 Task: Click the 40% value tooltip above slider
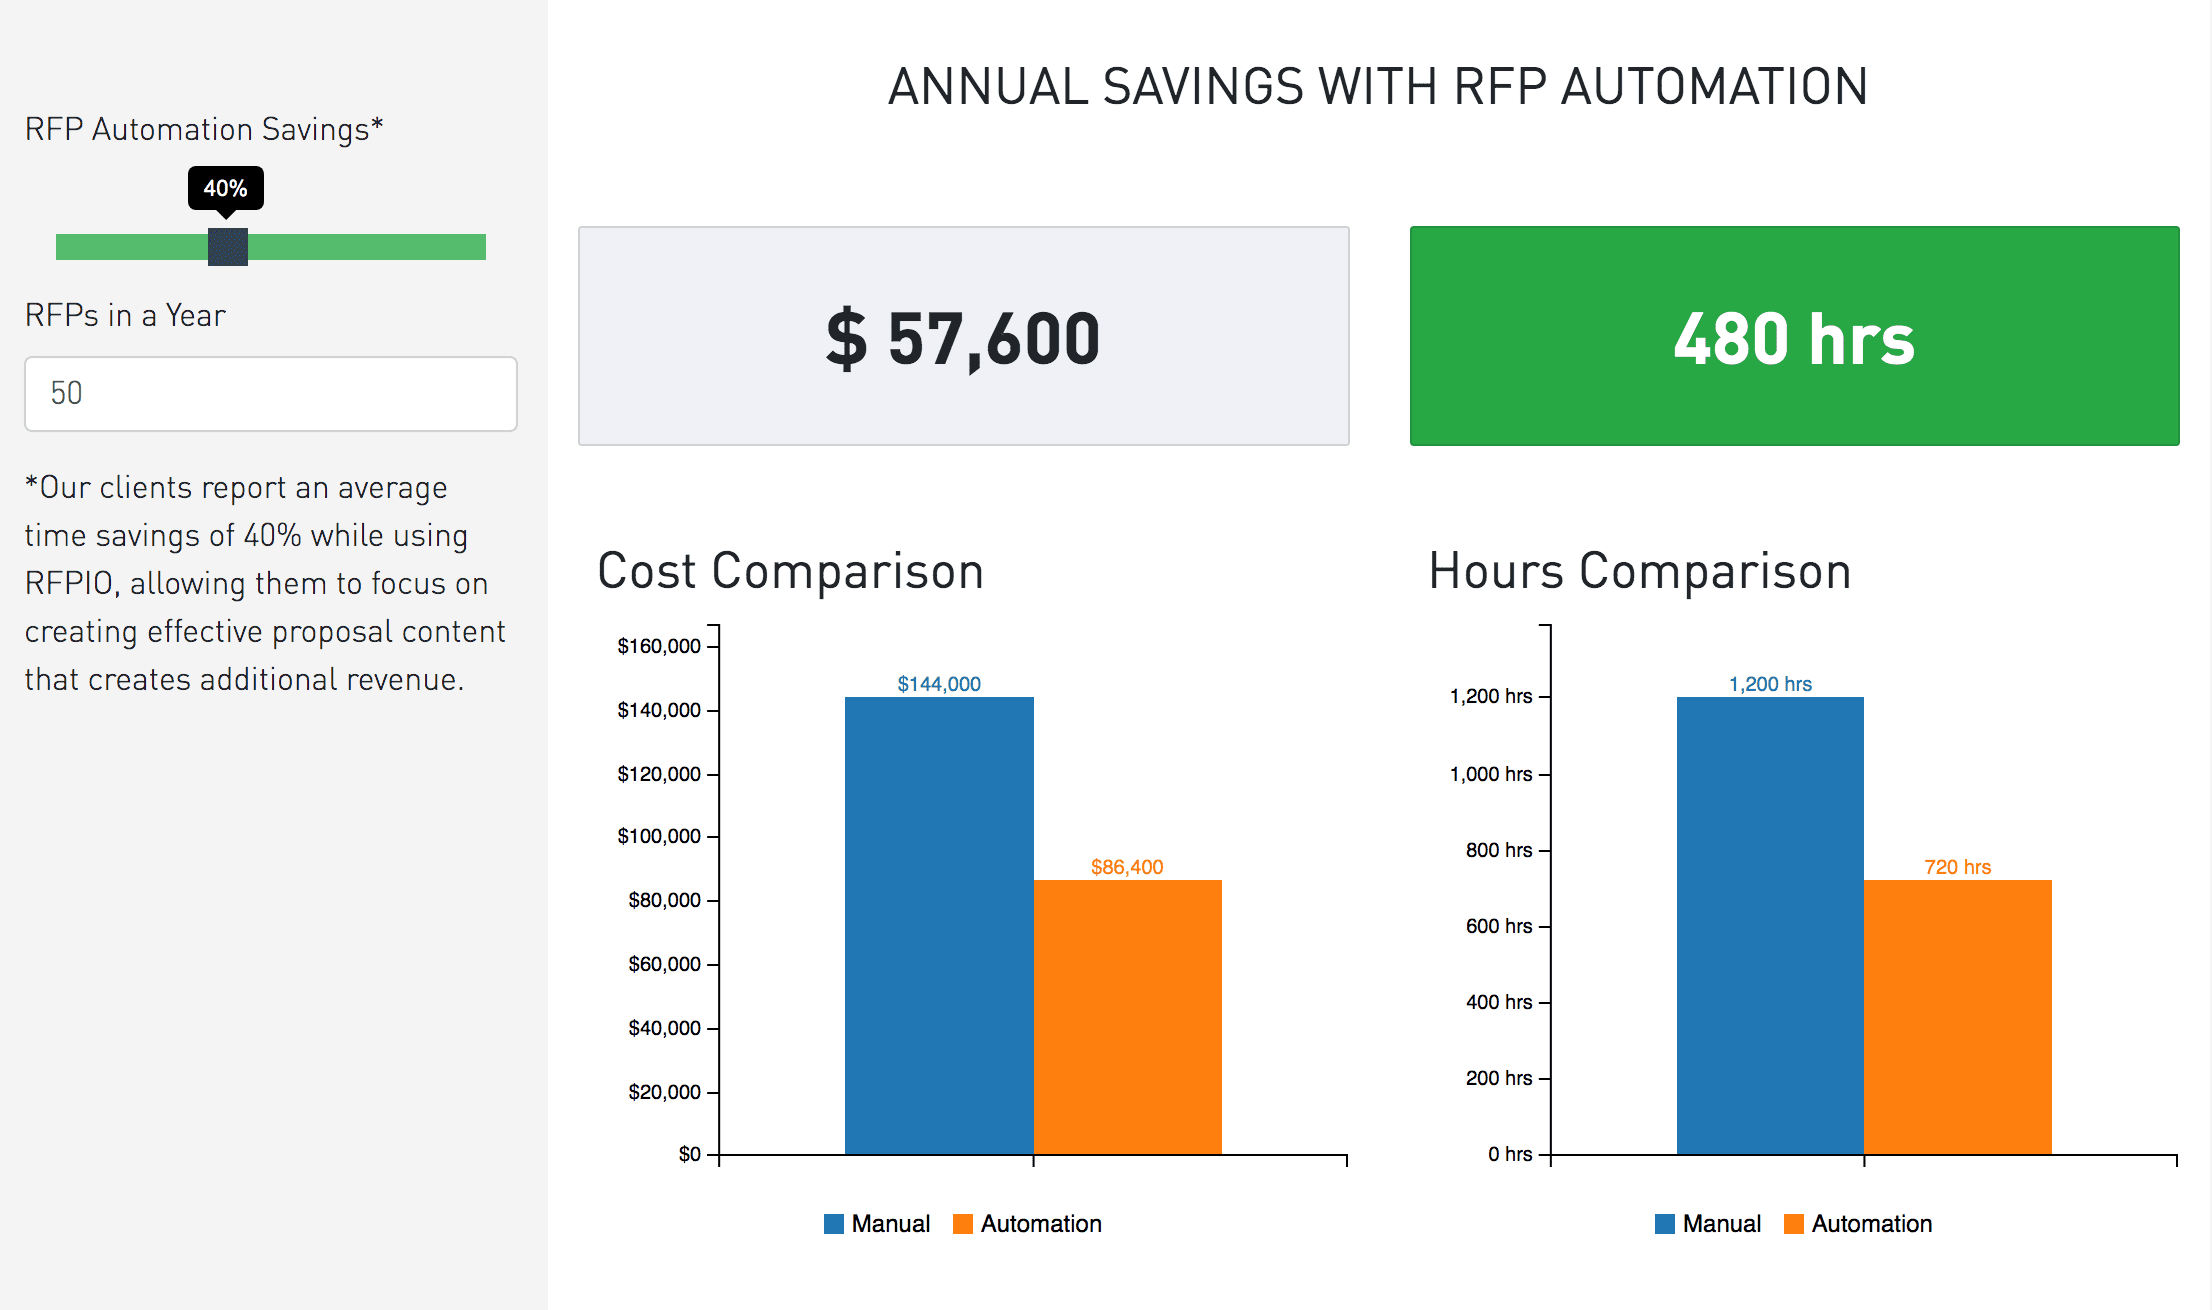pyautogui.click(x=224, y=188)
